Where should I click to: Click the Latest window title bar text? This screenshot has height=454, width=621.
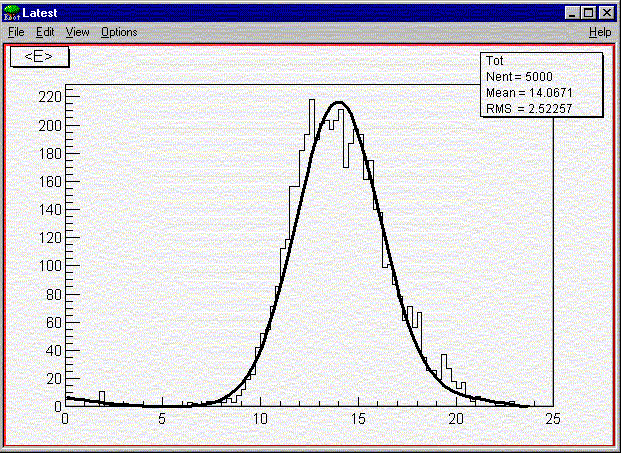tap(41, 12)
